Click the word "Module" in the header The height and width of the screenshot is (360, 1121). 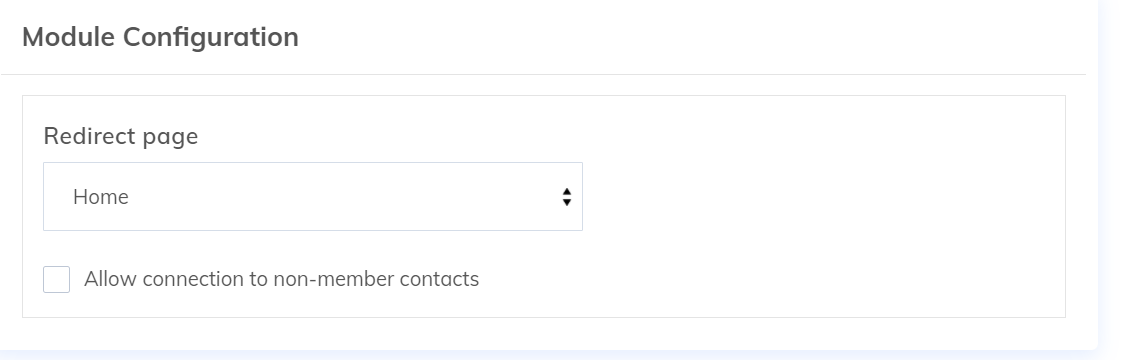click(x=69, y=36)
